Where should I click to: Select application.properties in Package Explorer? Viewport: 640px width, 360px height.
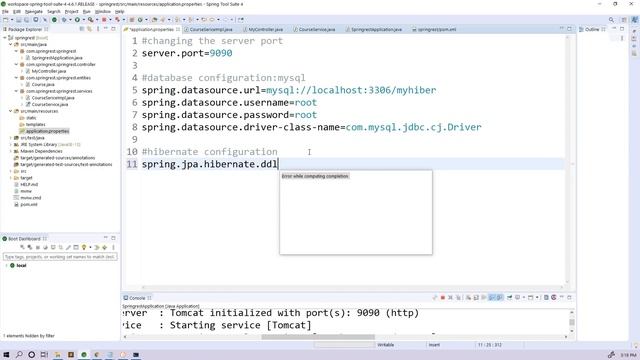(47, 131)
